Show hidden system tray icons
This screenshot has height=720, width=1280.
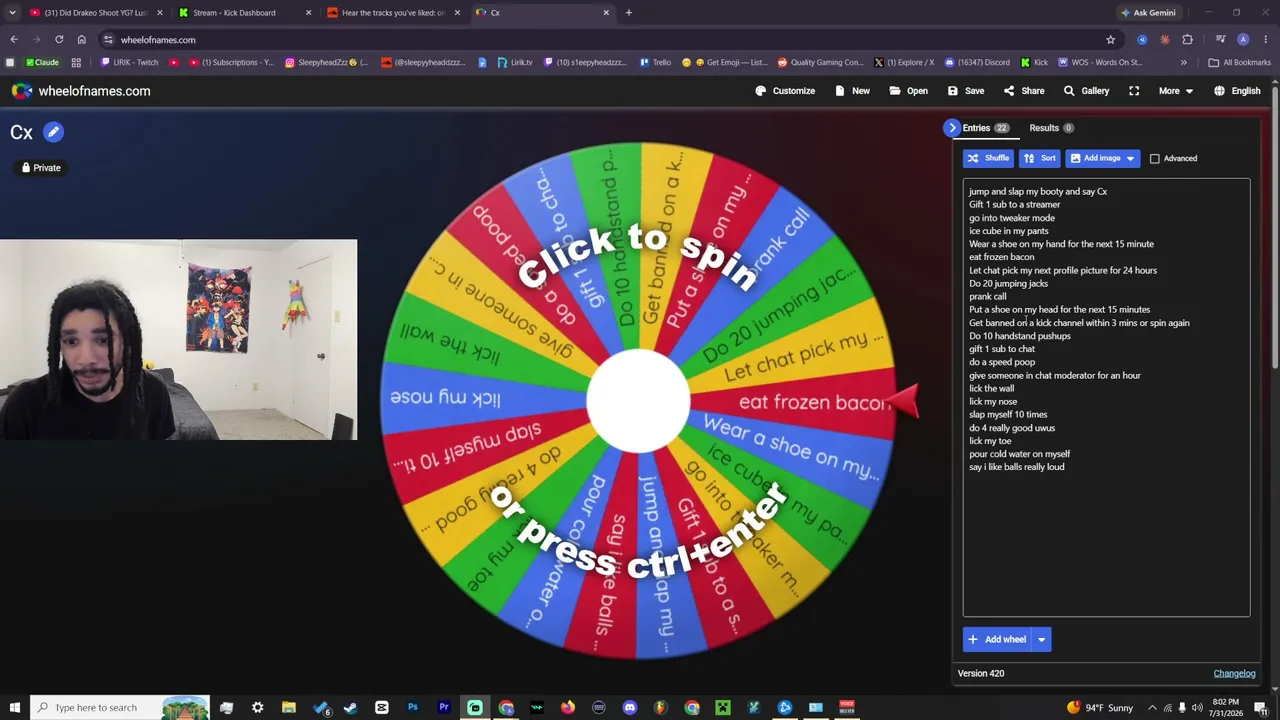click(1151, 708)
